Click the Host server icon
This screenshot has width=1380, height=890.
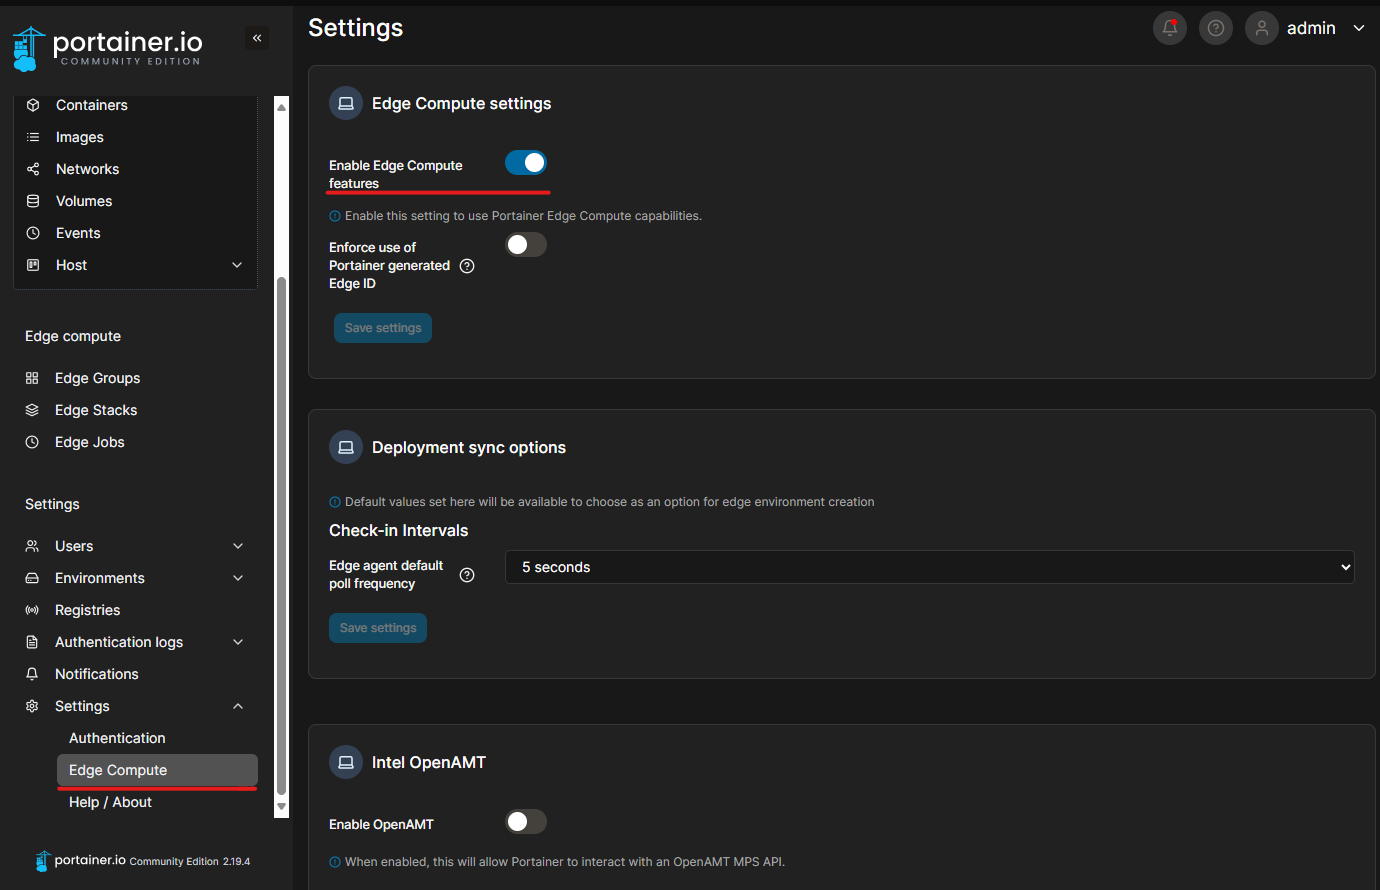pyautogui.click(x=33, y=265)
